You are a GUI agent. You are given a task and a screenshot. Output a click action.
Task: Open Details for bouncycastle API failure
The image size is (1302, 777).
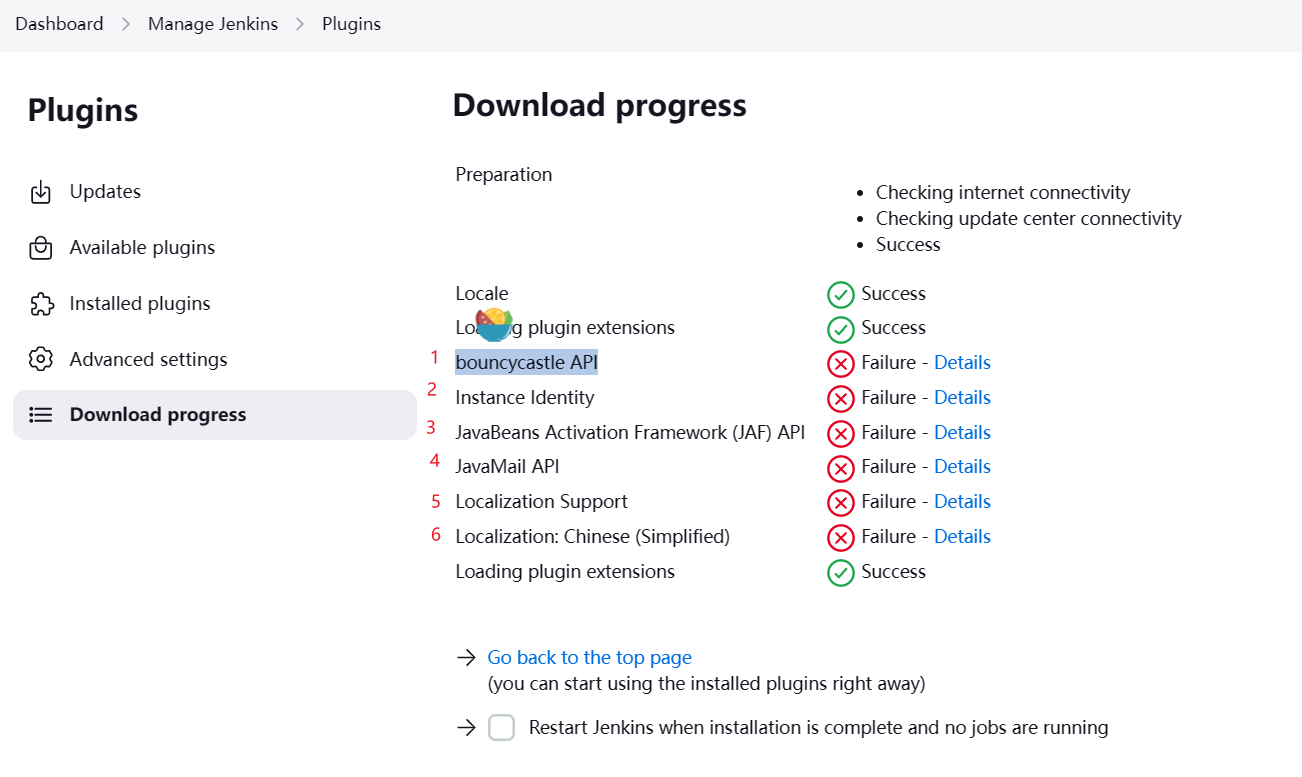962,362
